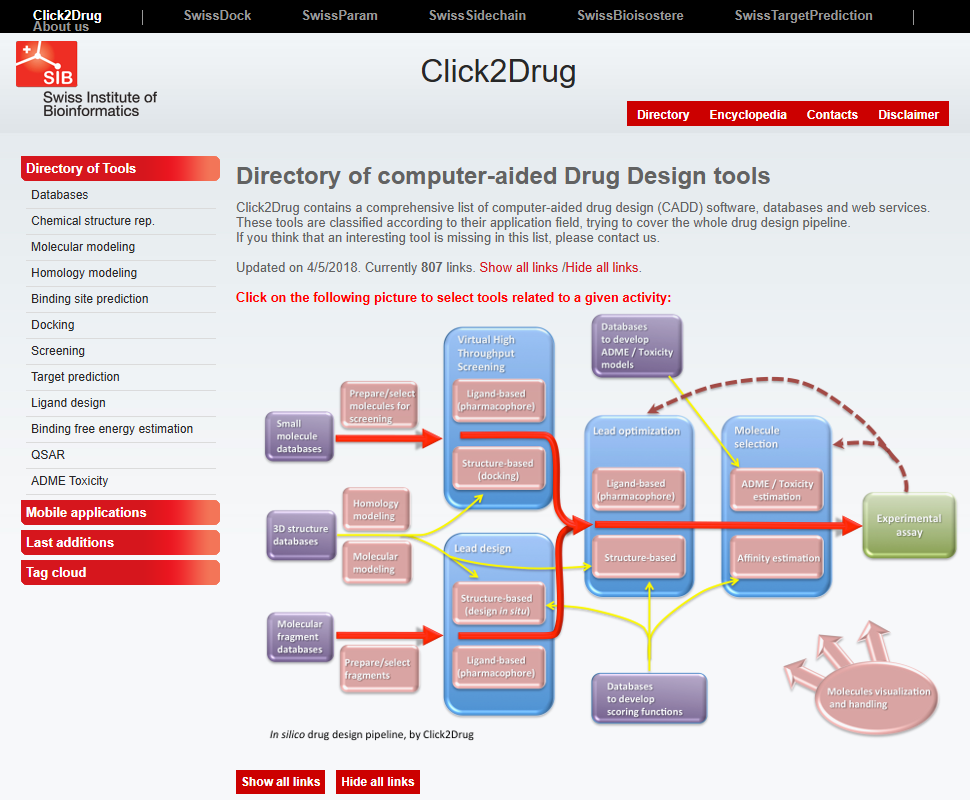Open SwissSidechain from the top bar
The height and width of the screenshot is (800, 970).
(477, 15)
